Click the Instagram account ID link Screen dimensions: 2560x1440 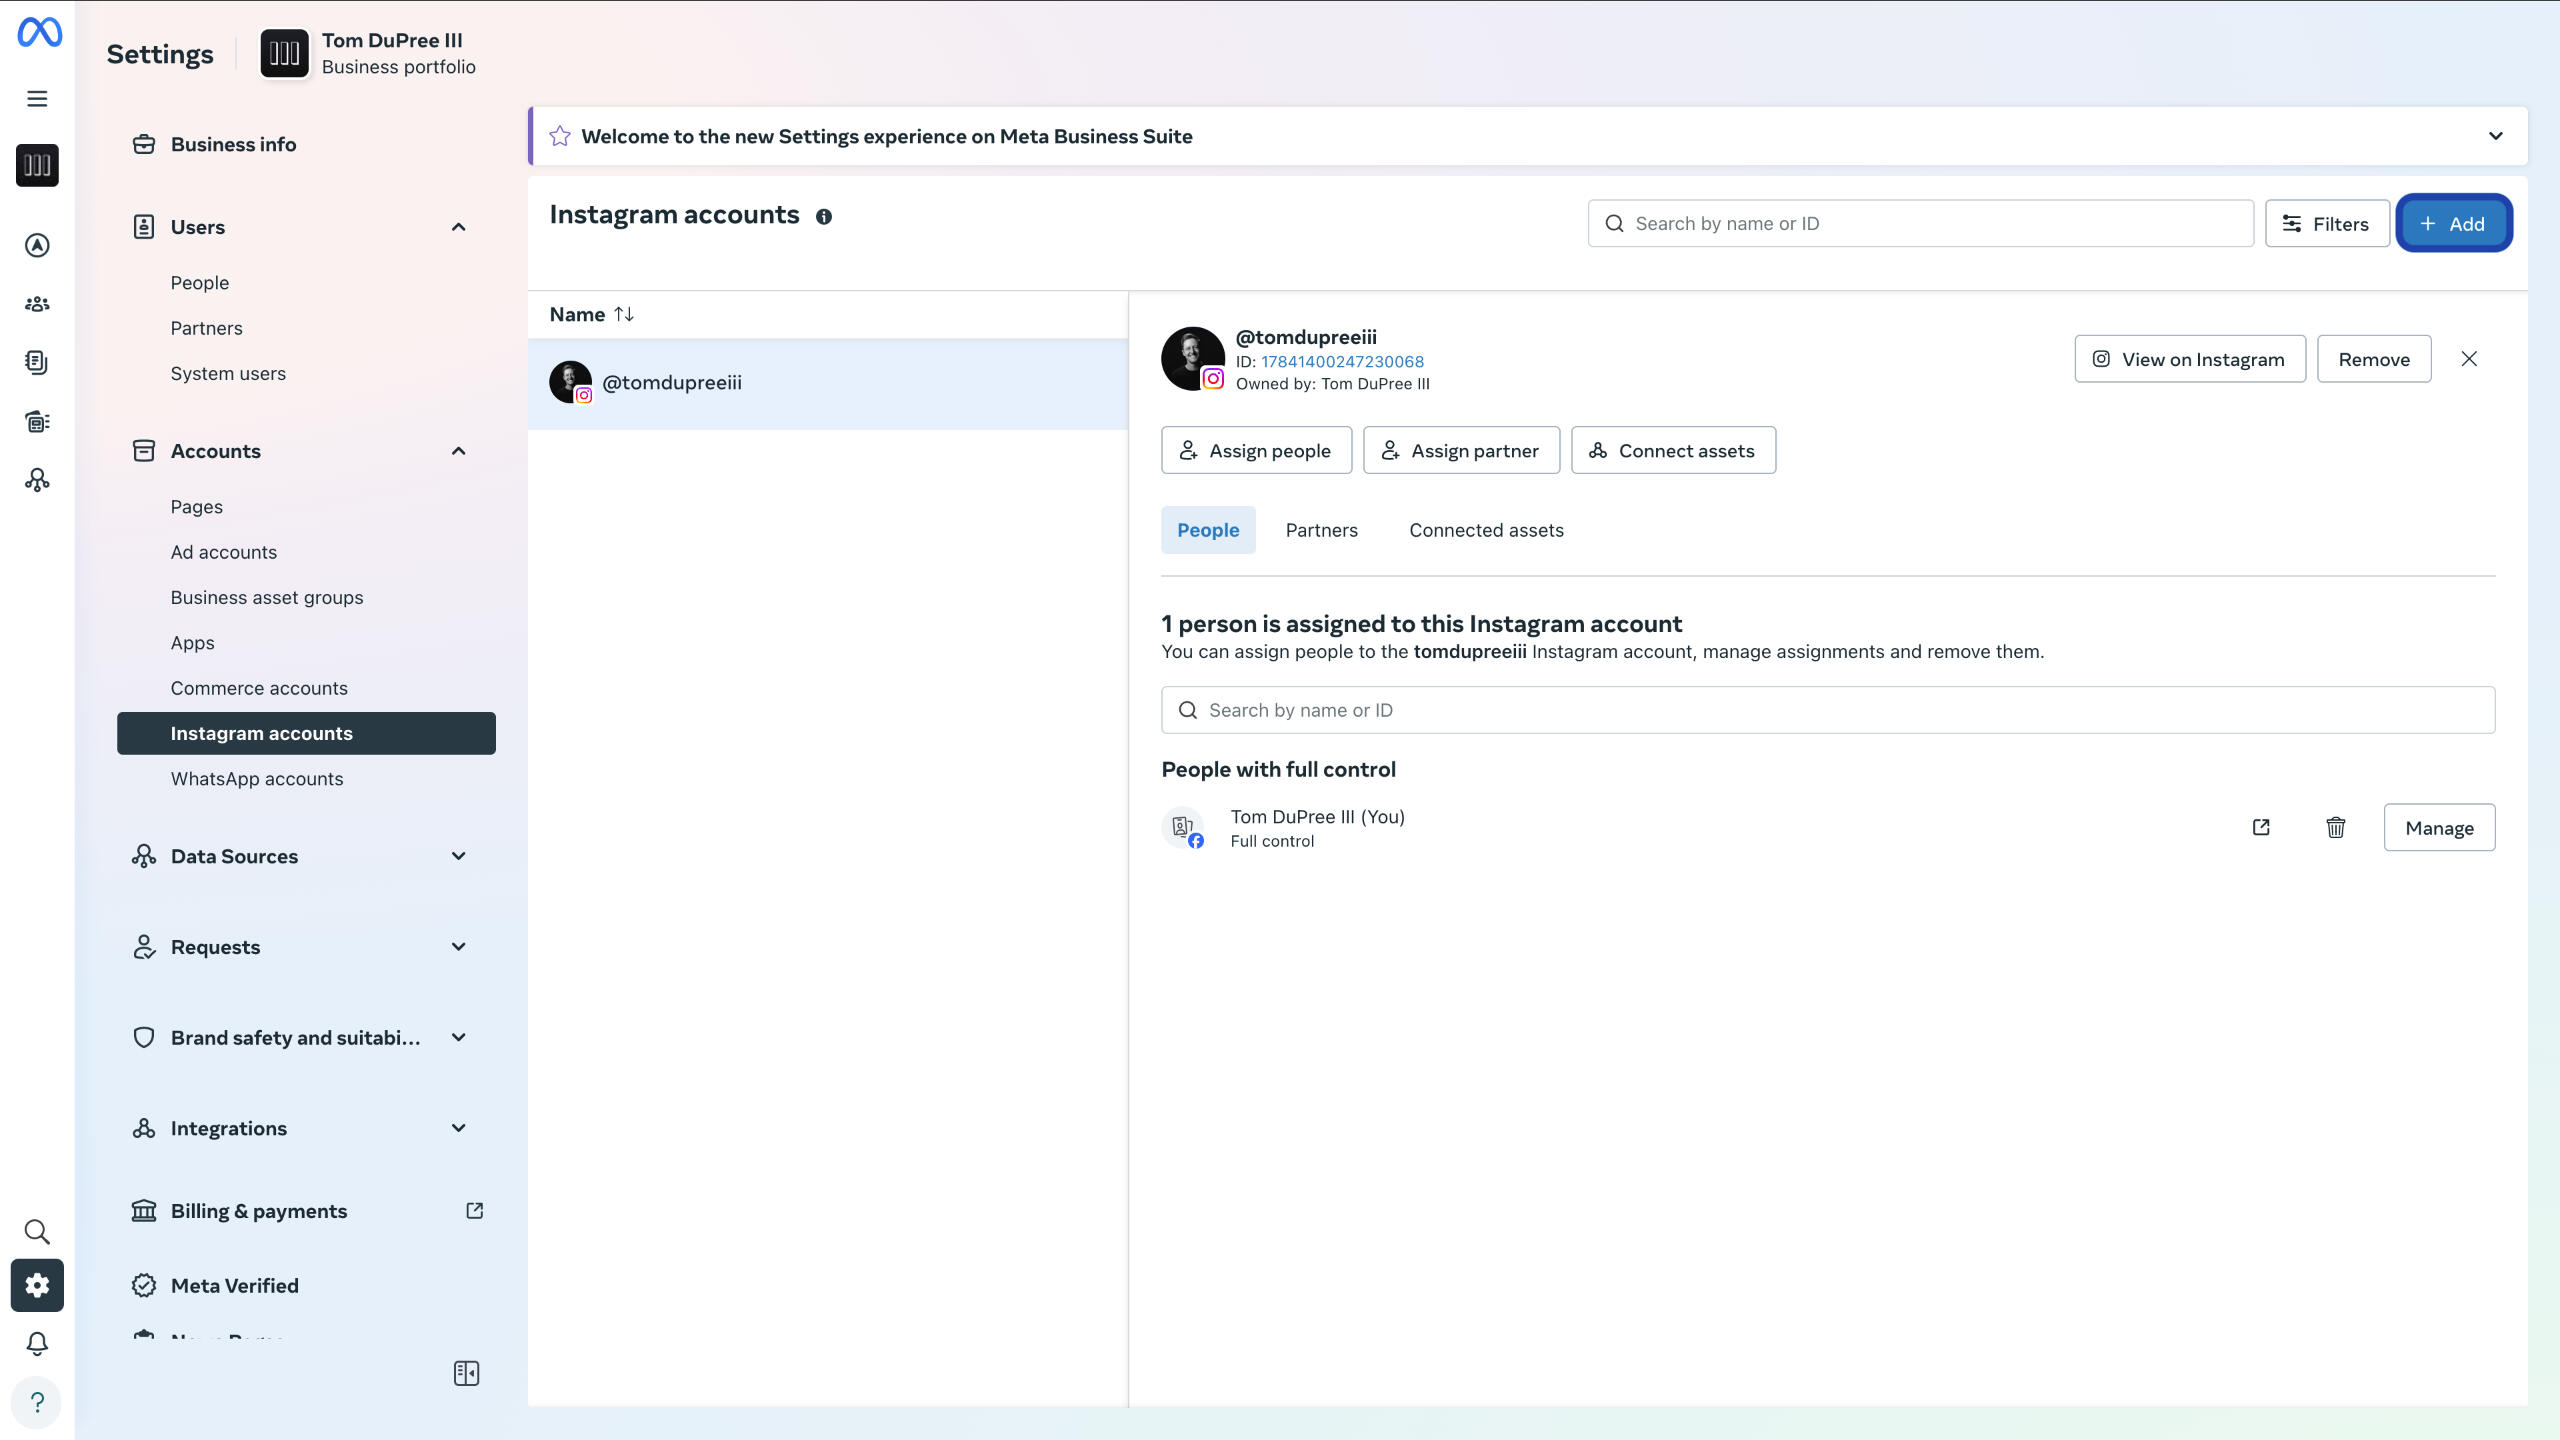(x=1342, y=361)
